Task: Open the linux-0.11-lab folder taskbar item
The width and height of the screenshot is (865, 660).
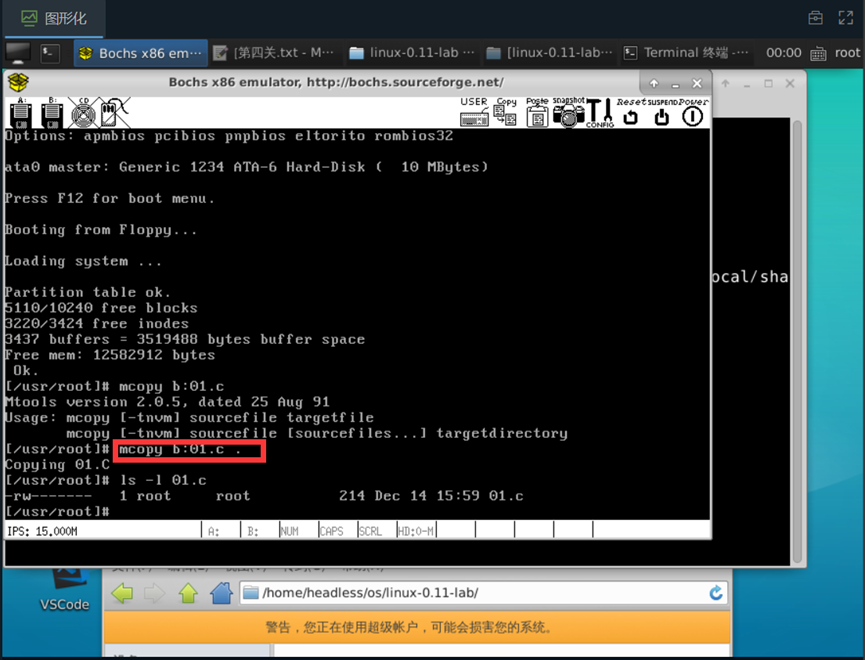Action: pyautogui.click(x=411, y=53)
